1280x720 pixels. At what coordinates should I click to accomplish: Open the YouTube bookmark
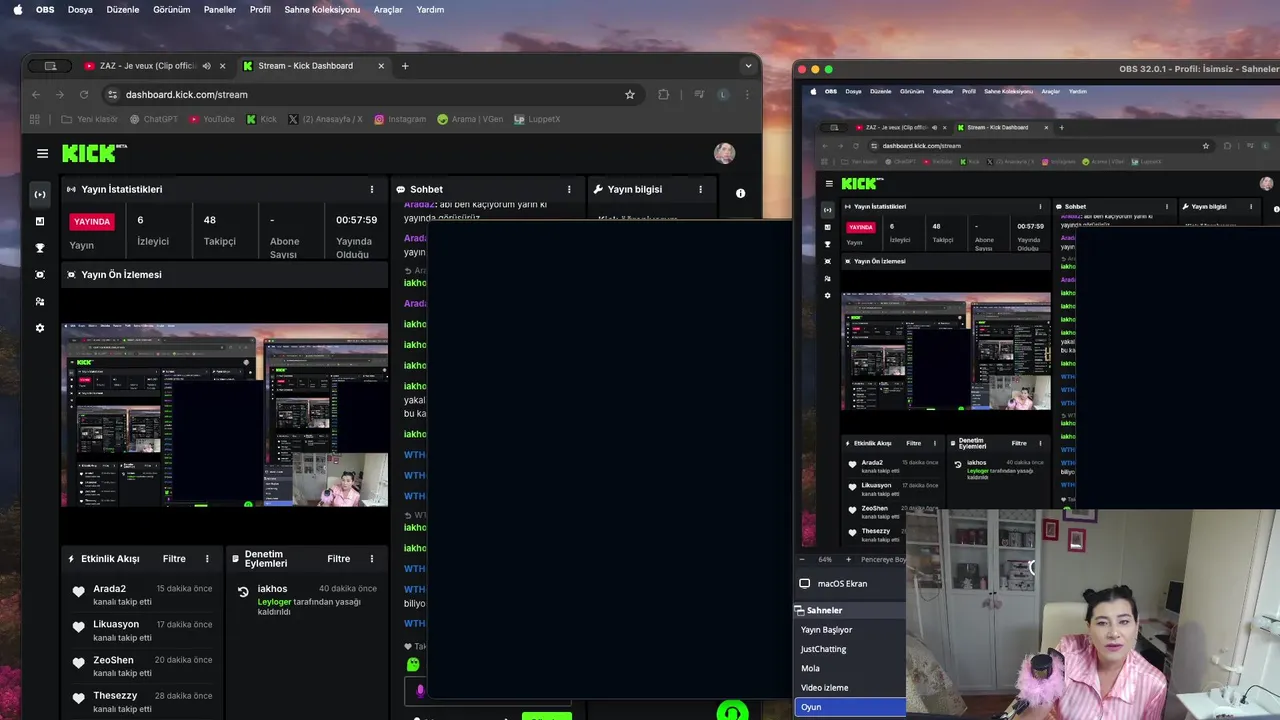[211, 119]
